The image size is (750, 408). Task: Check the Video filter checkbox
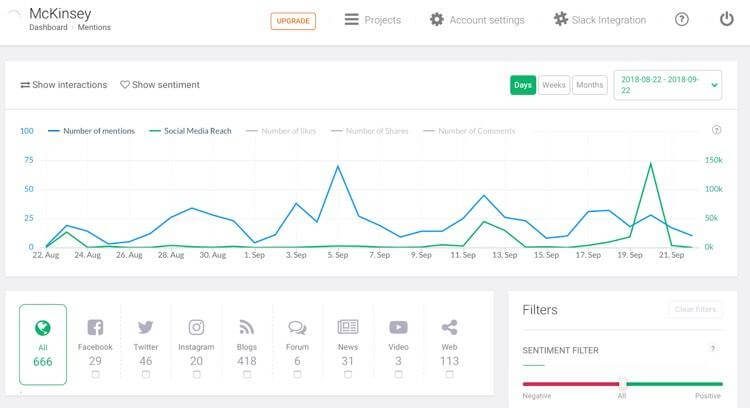[x=398, y=375]
